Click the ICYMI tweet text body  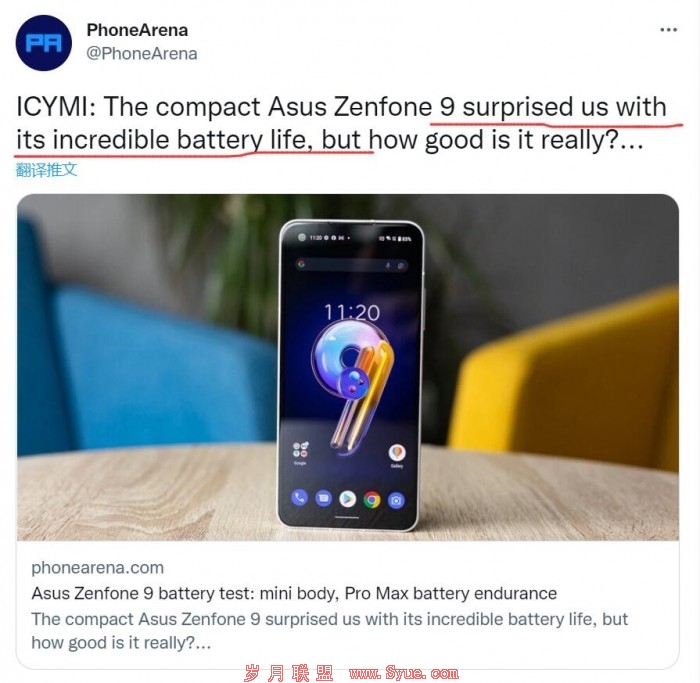coord(342,123)
